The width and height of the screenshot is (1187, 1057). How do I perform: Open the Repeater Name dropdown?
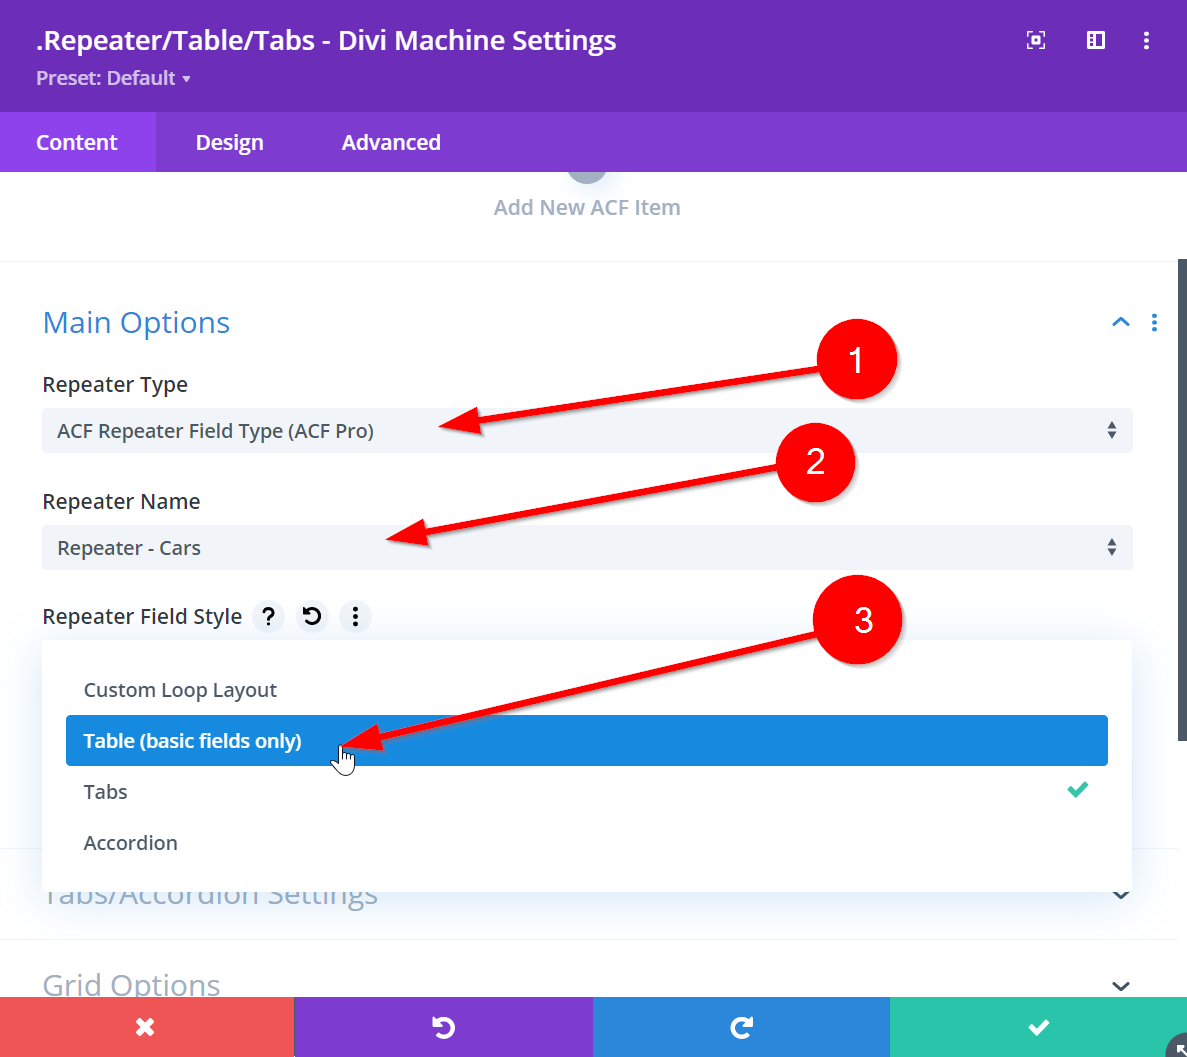click(587, 548)
